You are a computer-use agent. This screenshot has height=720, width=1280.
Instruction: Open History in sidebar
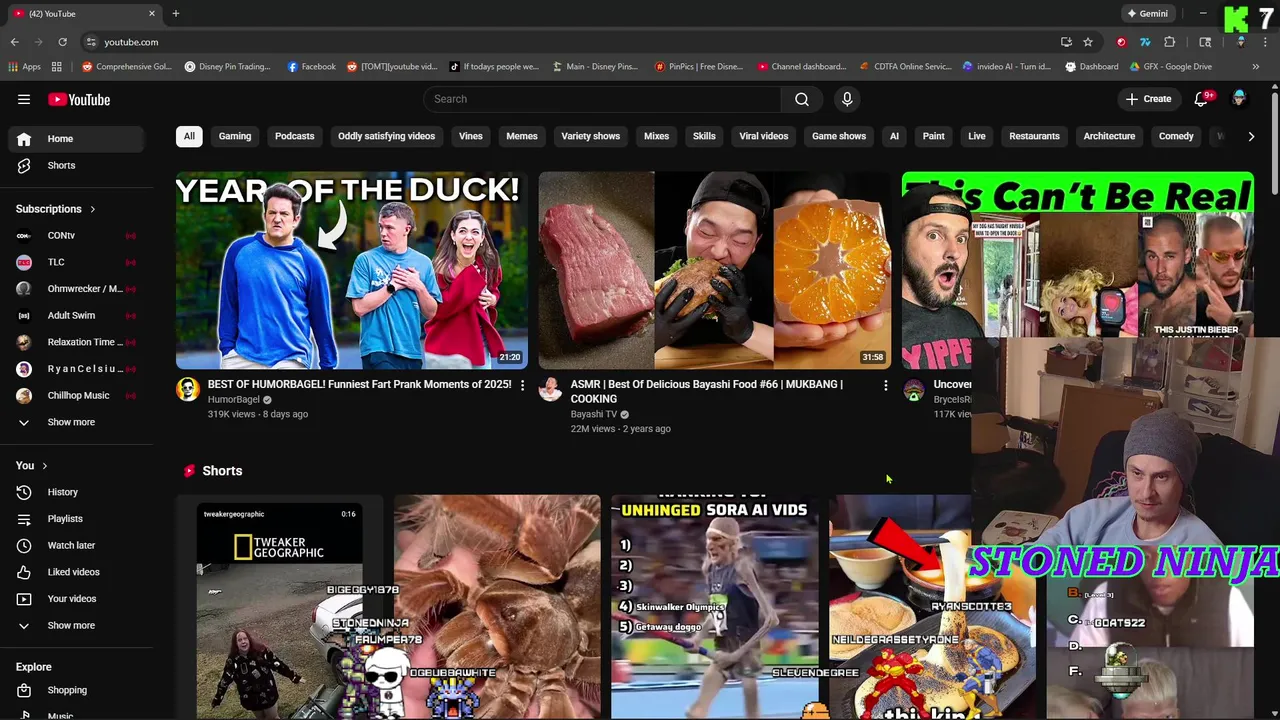(x=76, y=492)
